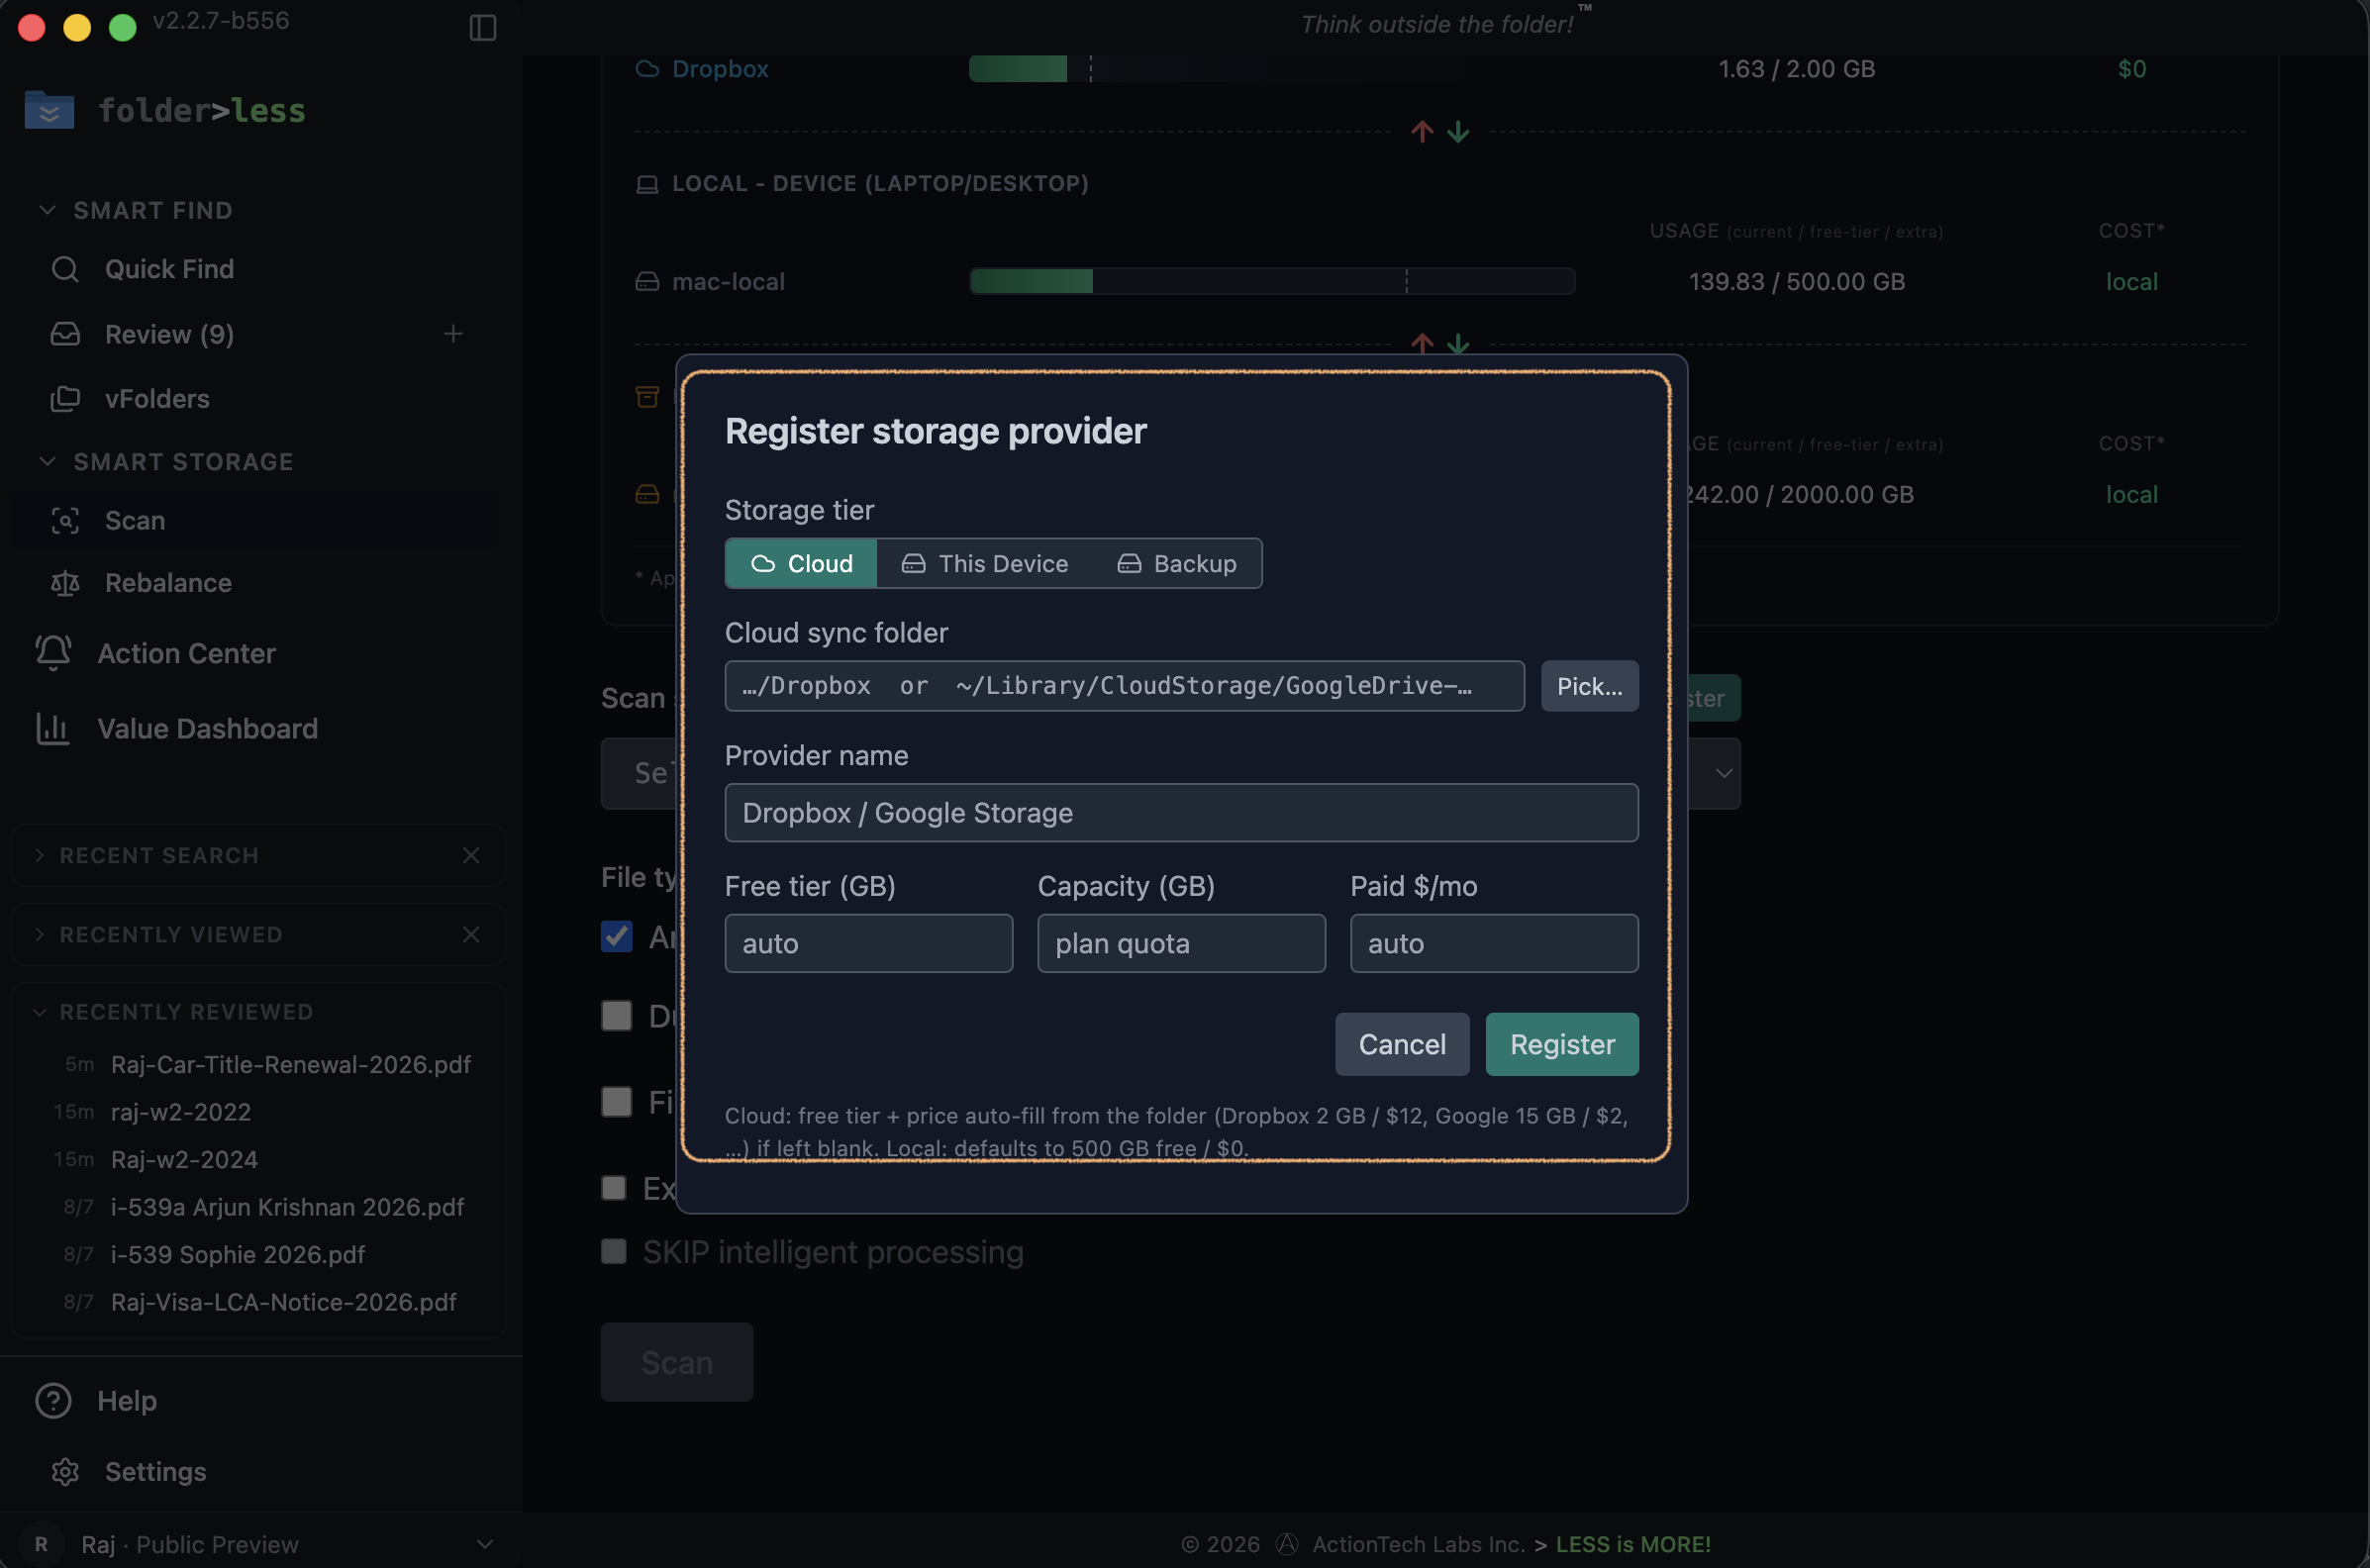Toggle the sidebar panel icon
Screen dimensions: 2370x1568
pyautogui.click(x=483, y=27)
